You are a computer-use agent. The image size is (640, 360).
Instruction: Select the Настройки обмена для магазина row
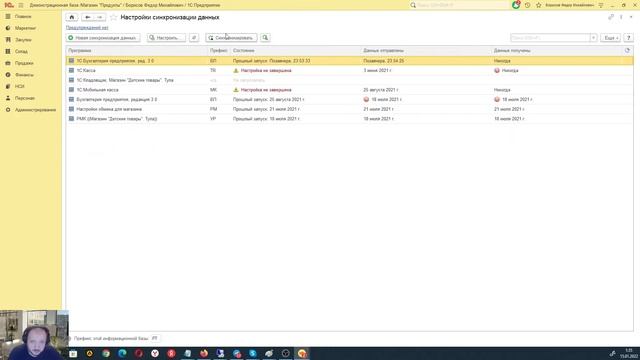(x=350, y=109)
